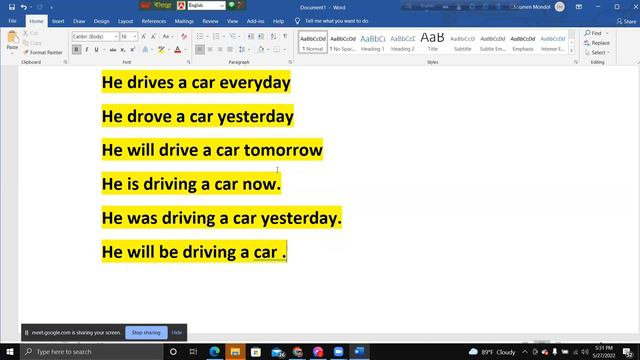Click the Shading paint bucket icon

coord(261,50)
